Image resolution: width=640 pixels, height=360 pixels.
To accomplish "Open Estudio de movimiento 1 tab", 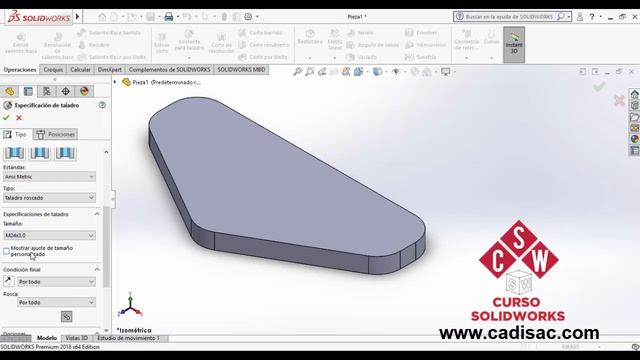I will click(128, 338).
